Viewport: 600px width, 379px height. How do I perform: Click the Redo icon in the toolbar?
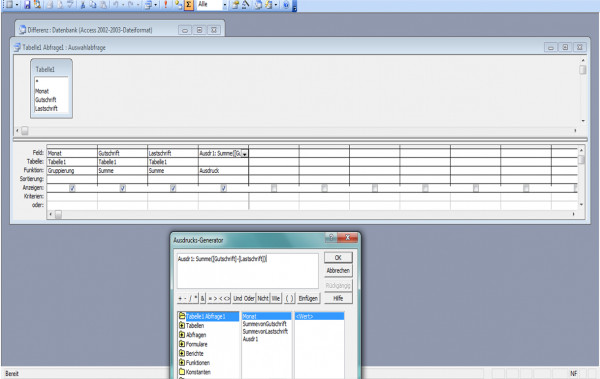click(131, 5)
